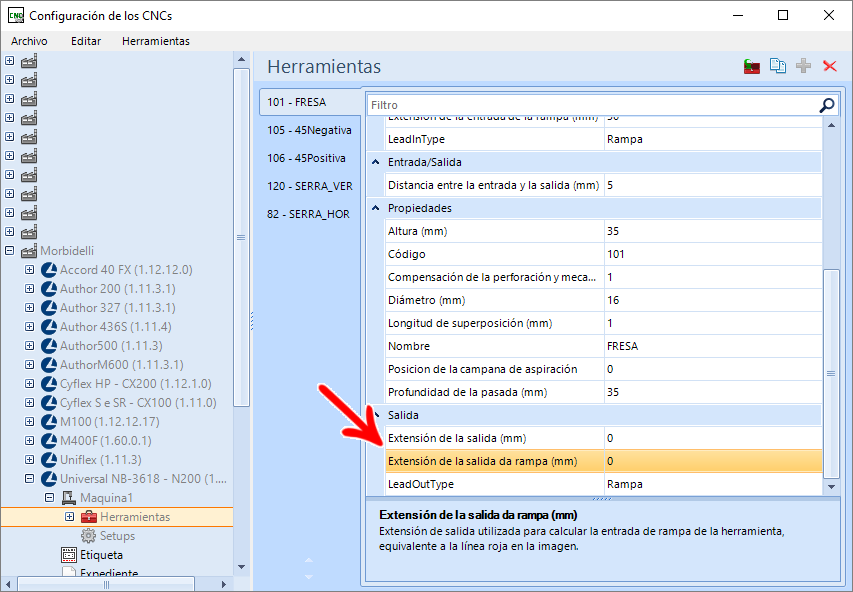The width and height of the screenshot is (853, 592).
Task: Select the Código property row
Action: 604,254
